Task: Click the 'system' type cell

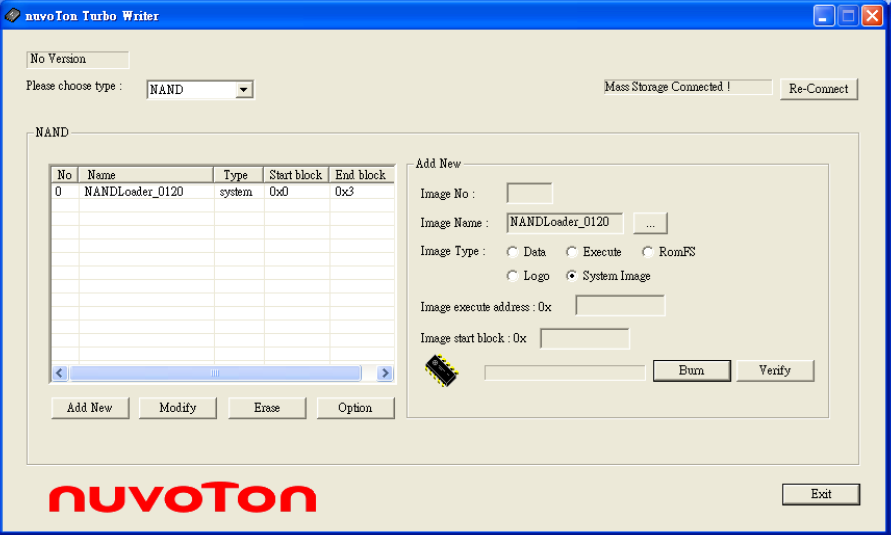Action: (236, 192)
